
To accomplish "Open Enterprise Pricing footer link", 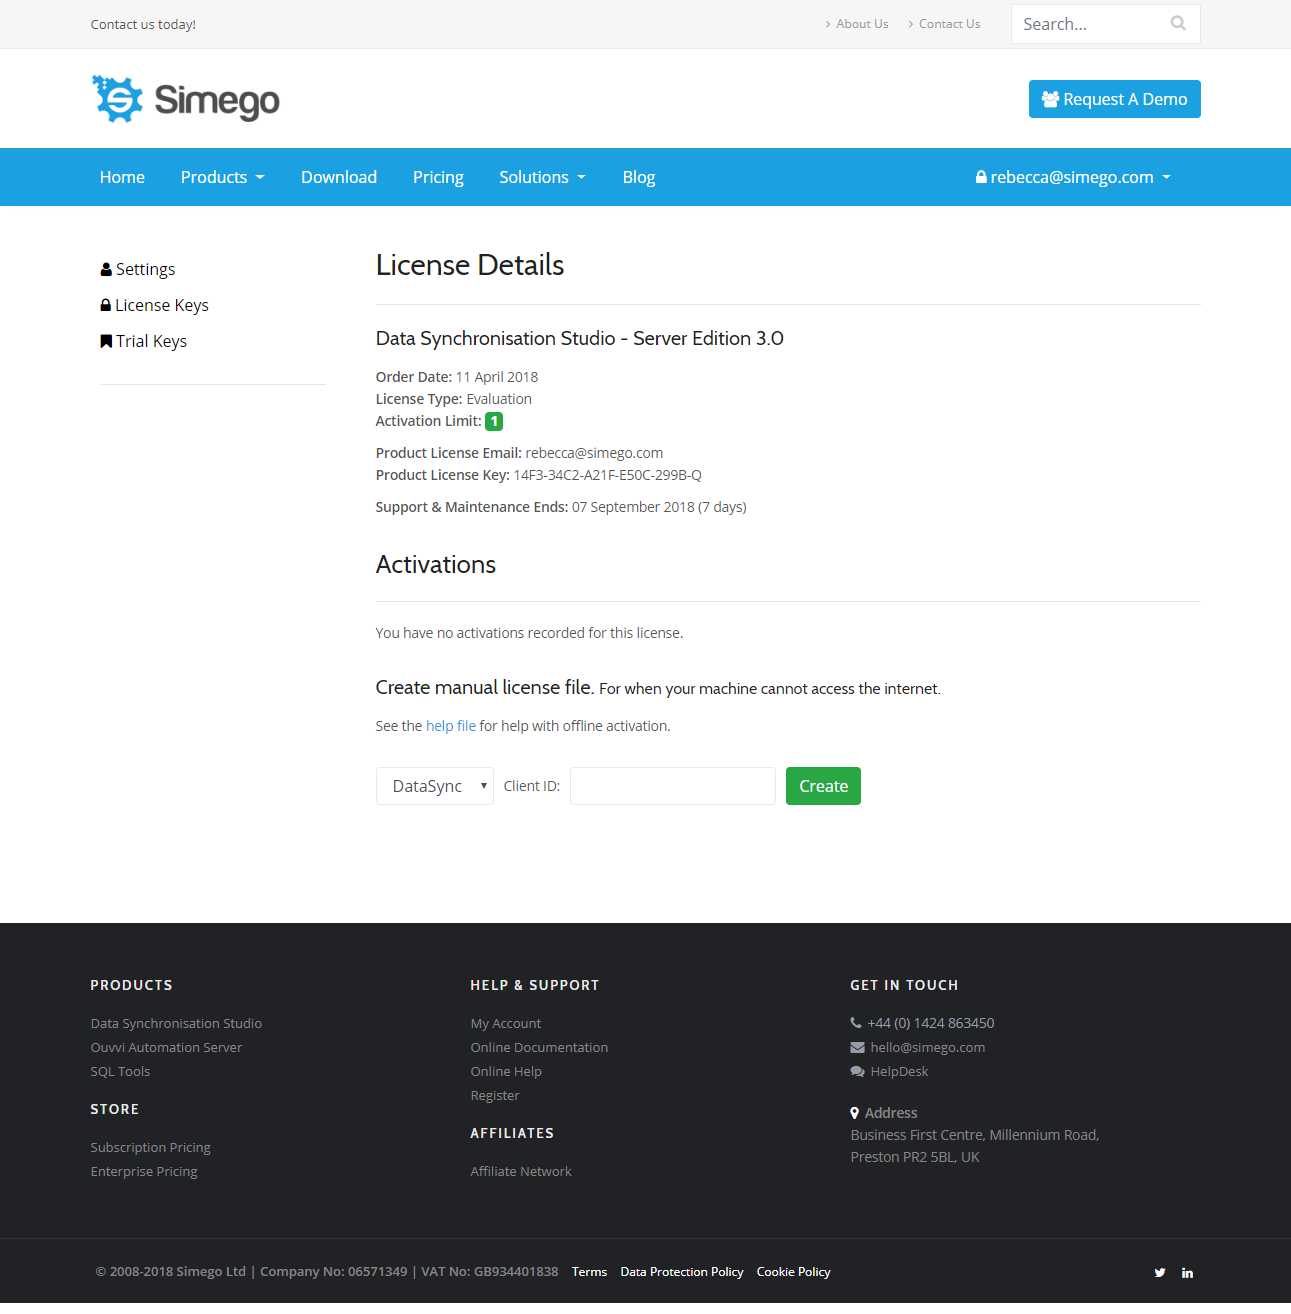I will pyautogui.click(x=144, y=1171).
